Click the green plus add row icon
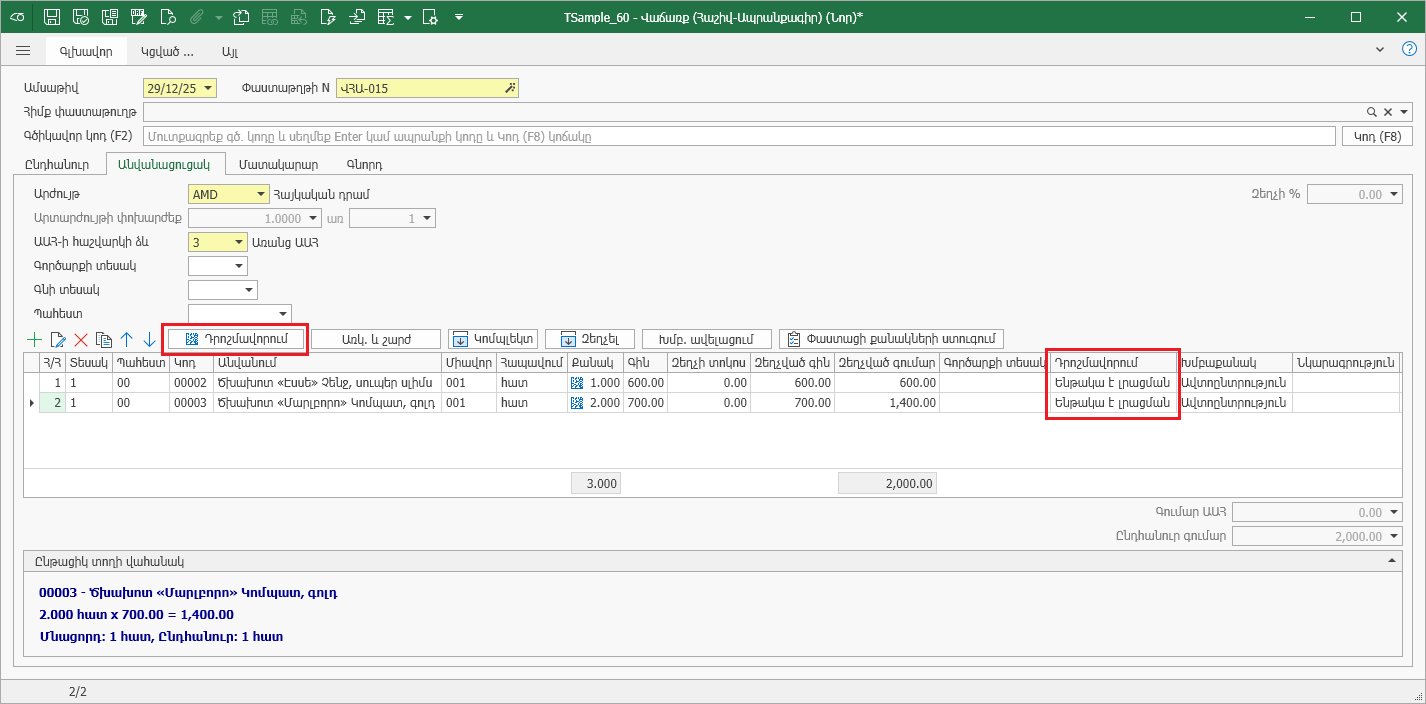Image resolution: width=1426 pixels, height=704 pixels. [x=35, y=340]
